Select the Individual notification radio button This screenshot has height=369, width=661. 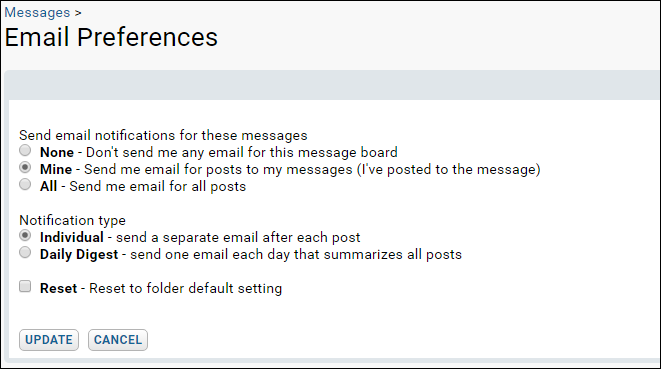25,235
